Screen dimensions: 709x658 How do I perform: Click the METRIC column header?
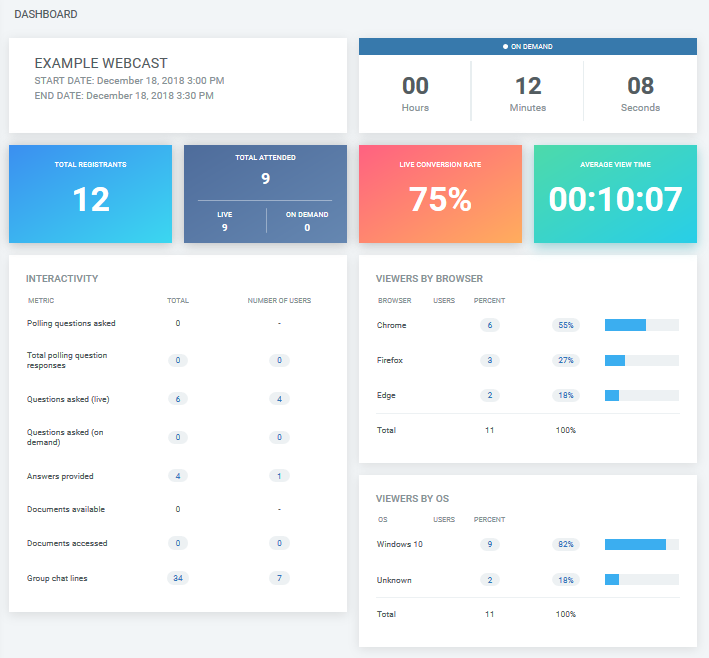41,300
